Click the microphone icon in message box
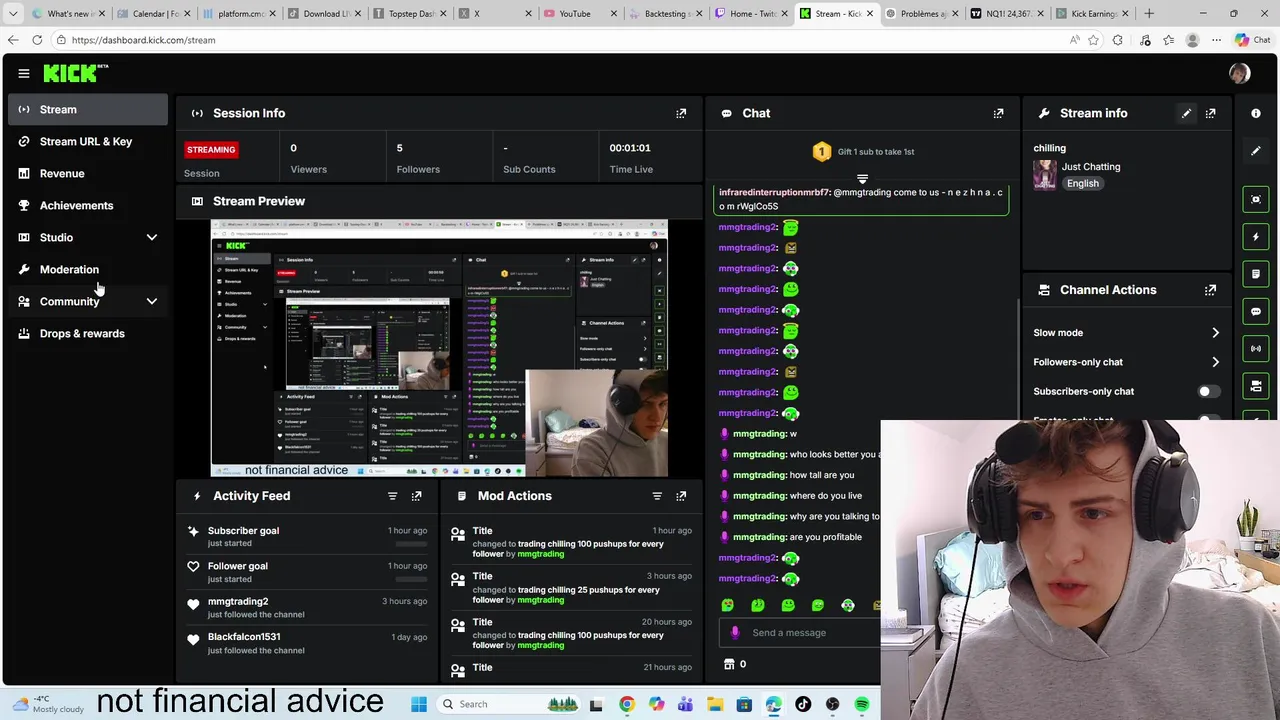This screenshot has height=720, width=1280. tap(735, 632)
